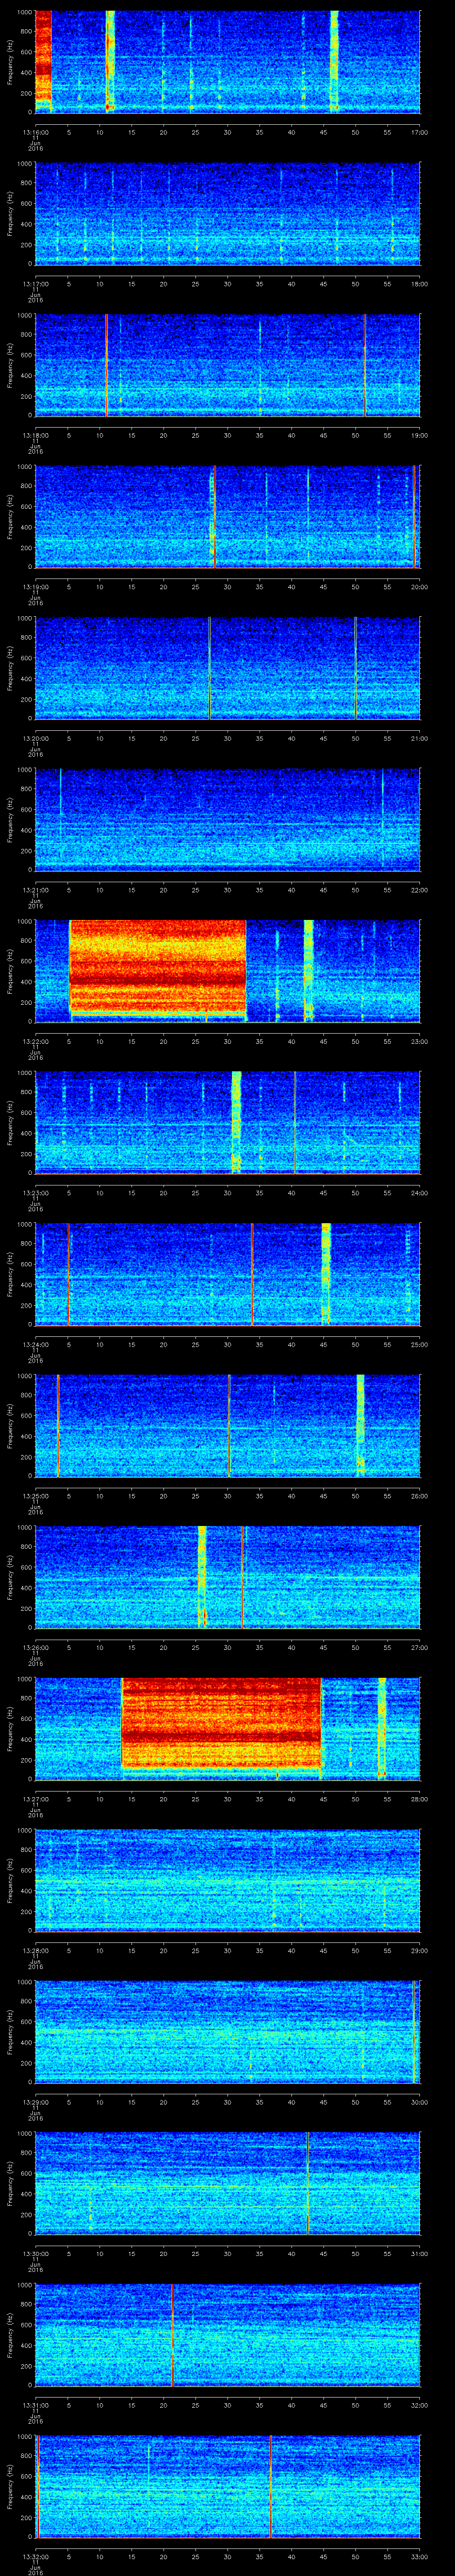Choose the spectrogram panel starting at 13:20:00

tap(227, 668)
